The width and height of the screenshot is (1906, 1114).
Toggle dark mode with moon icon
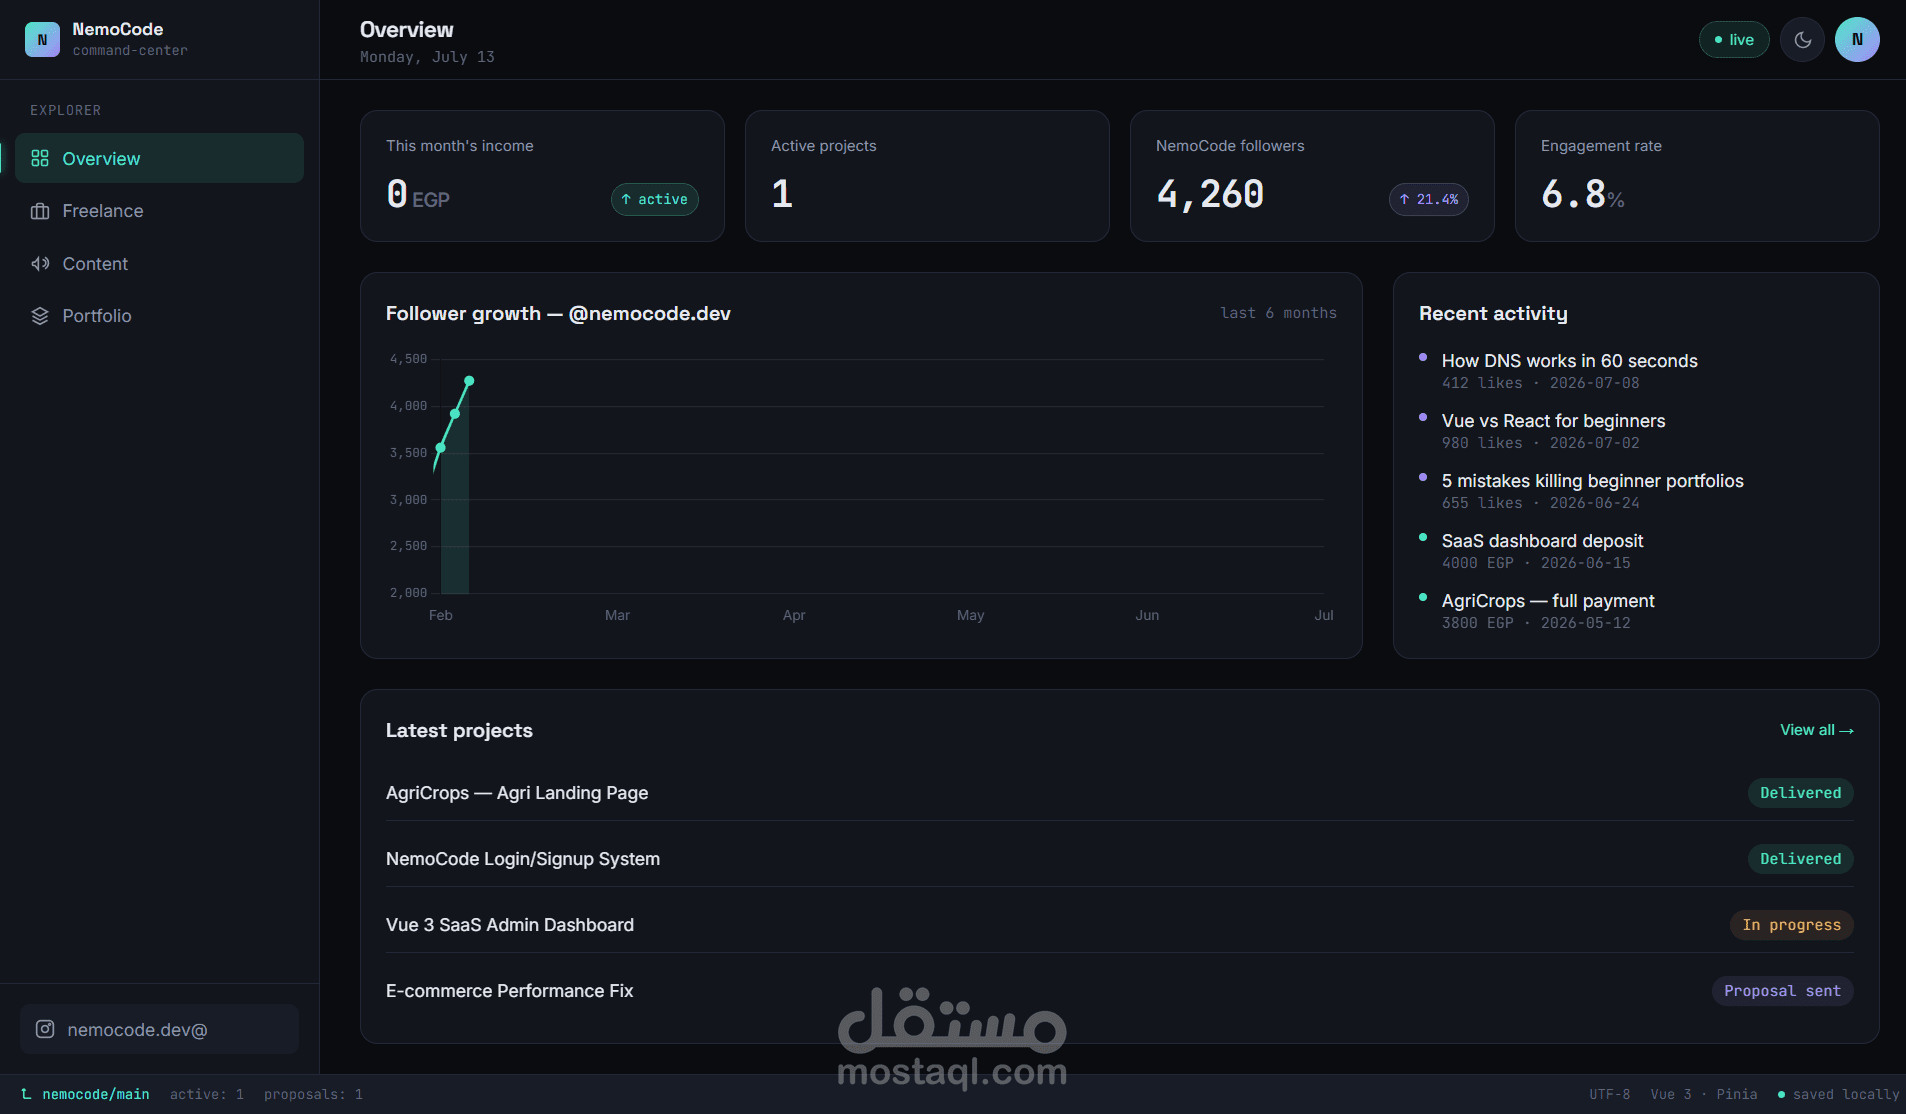[1803, 40]
